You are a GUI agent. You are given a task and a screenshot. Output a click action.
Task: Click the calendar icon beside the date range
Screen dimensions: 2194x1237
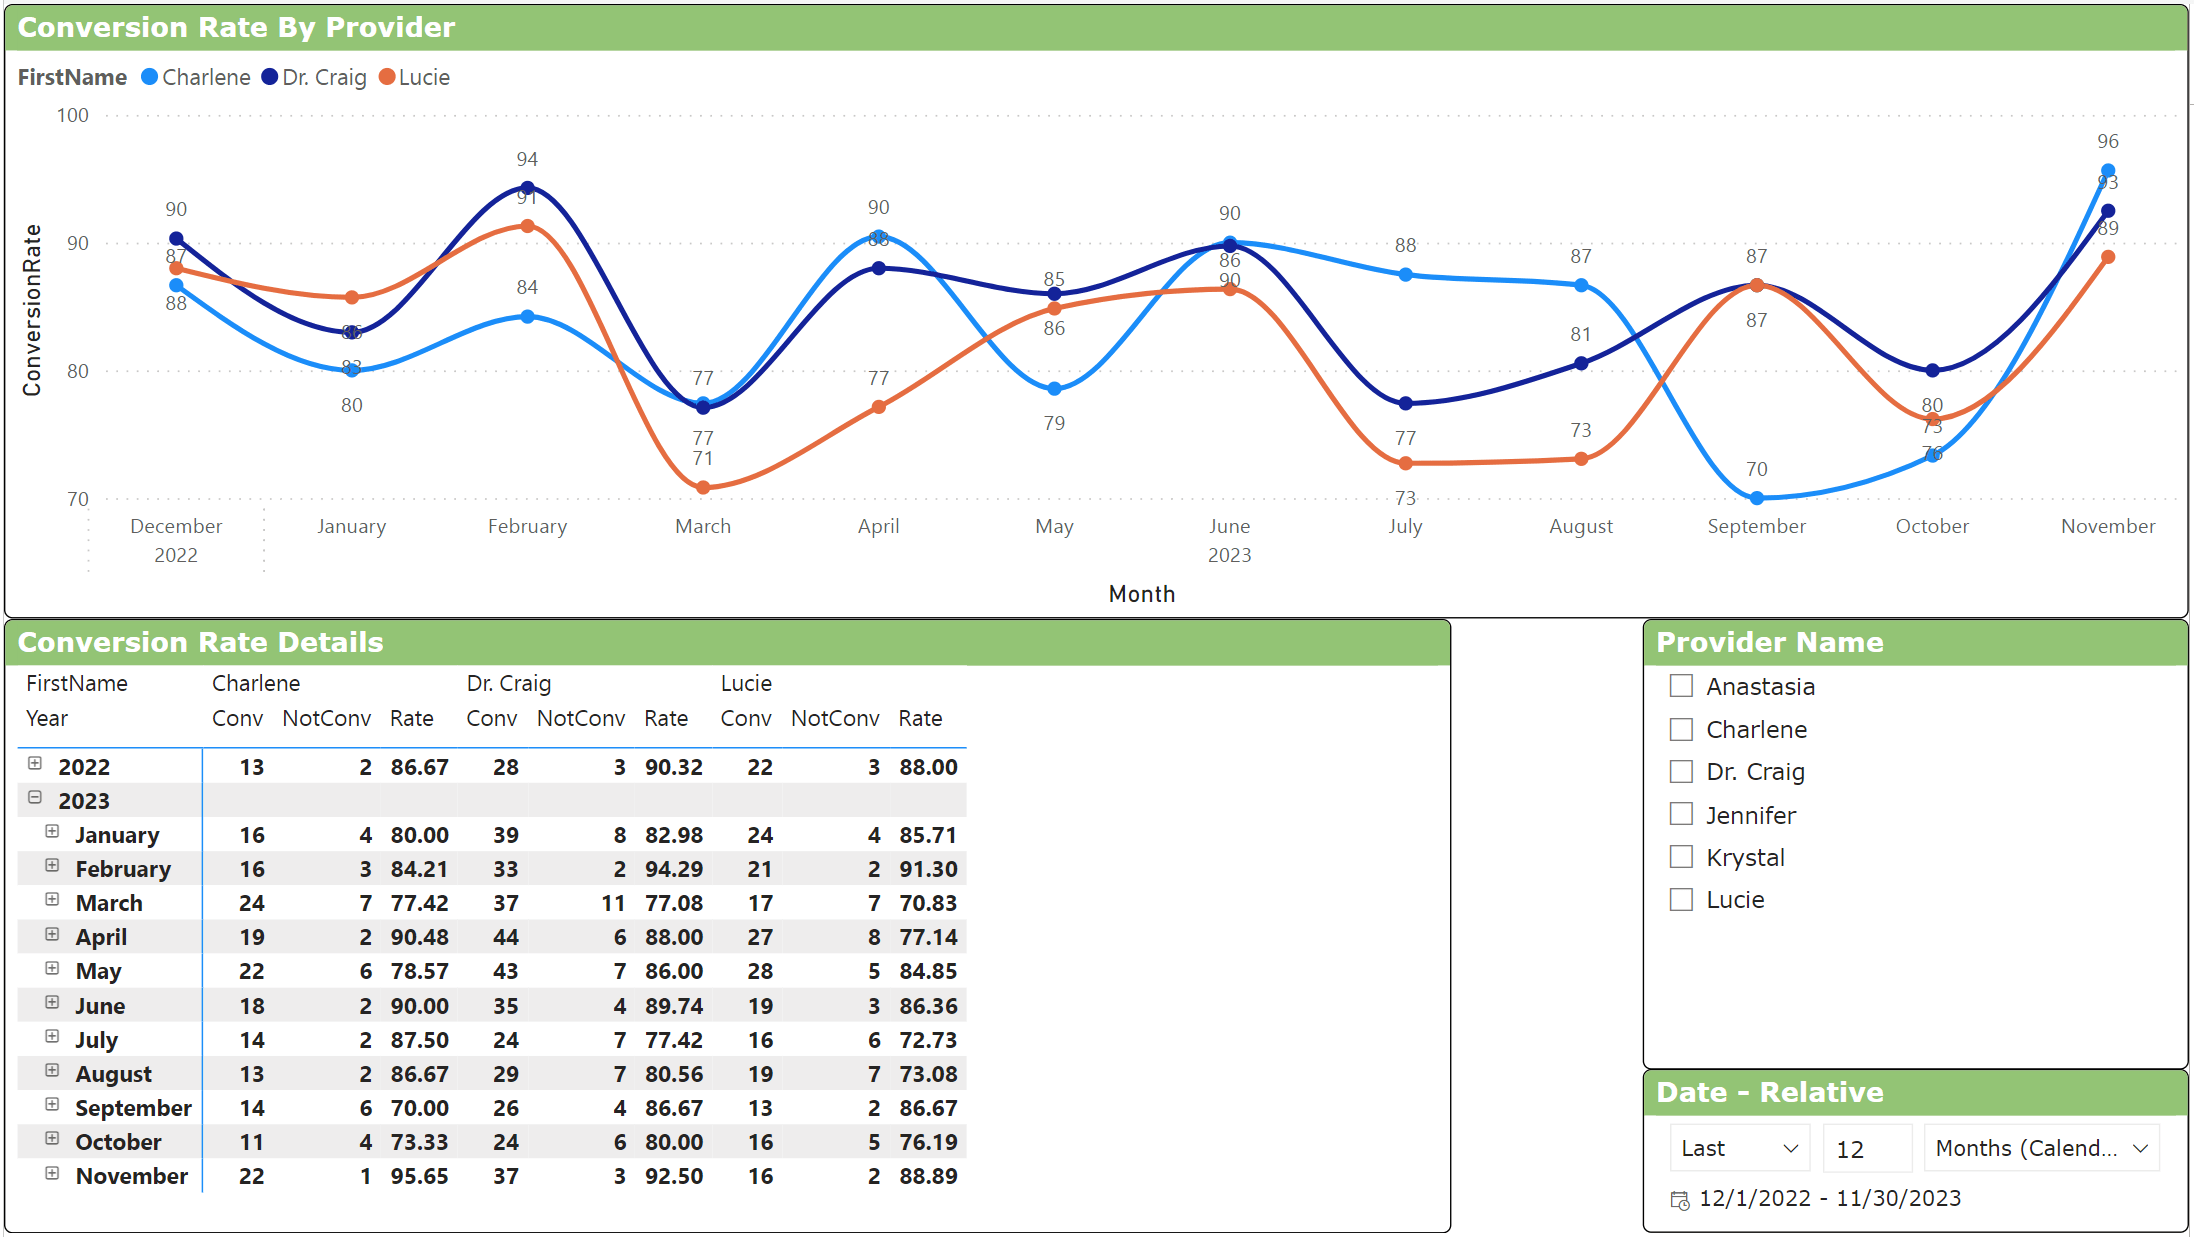1679,1199
